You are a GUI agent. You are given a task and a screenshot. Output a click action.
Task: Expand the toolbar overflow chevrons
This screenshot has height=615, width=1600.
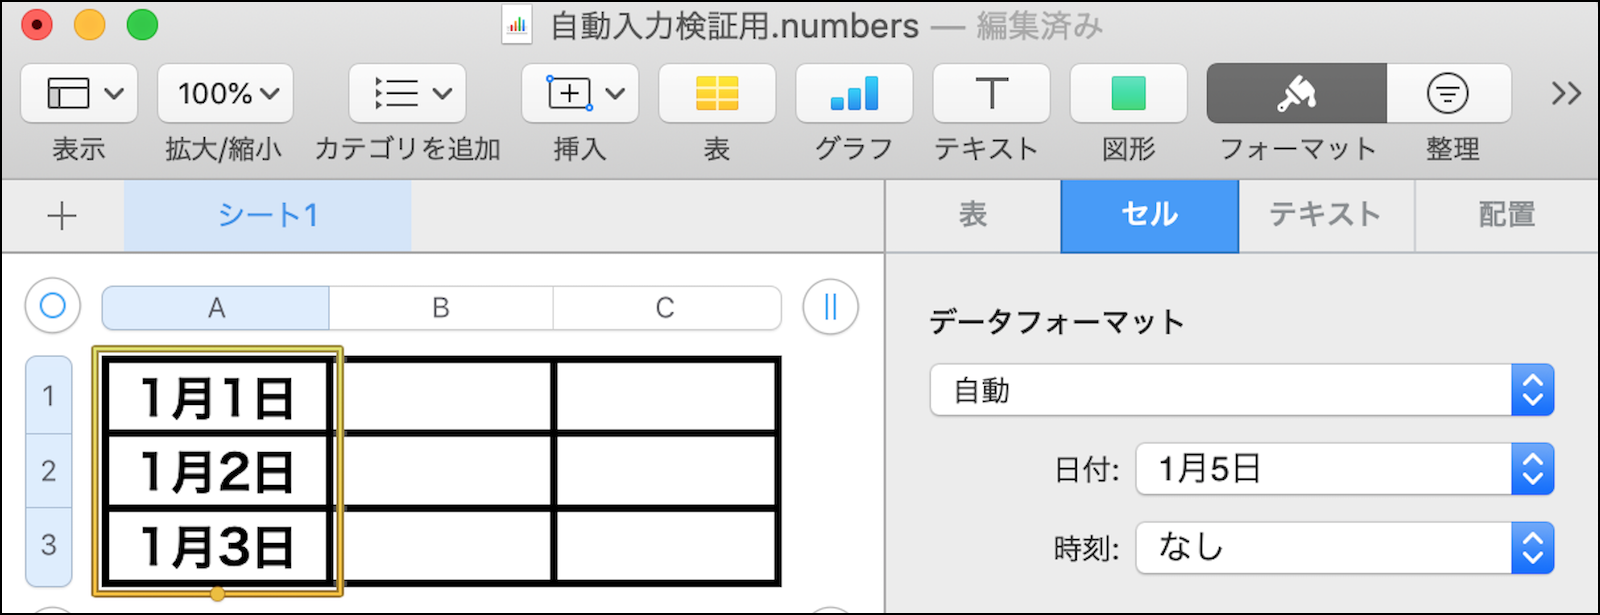point(1565,93)
